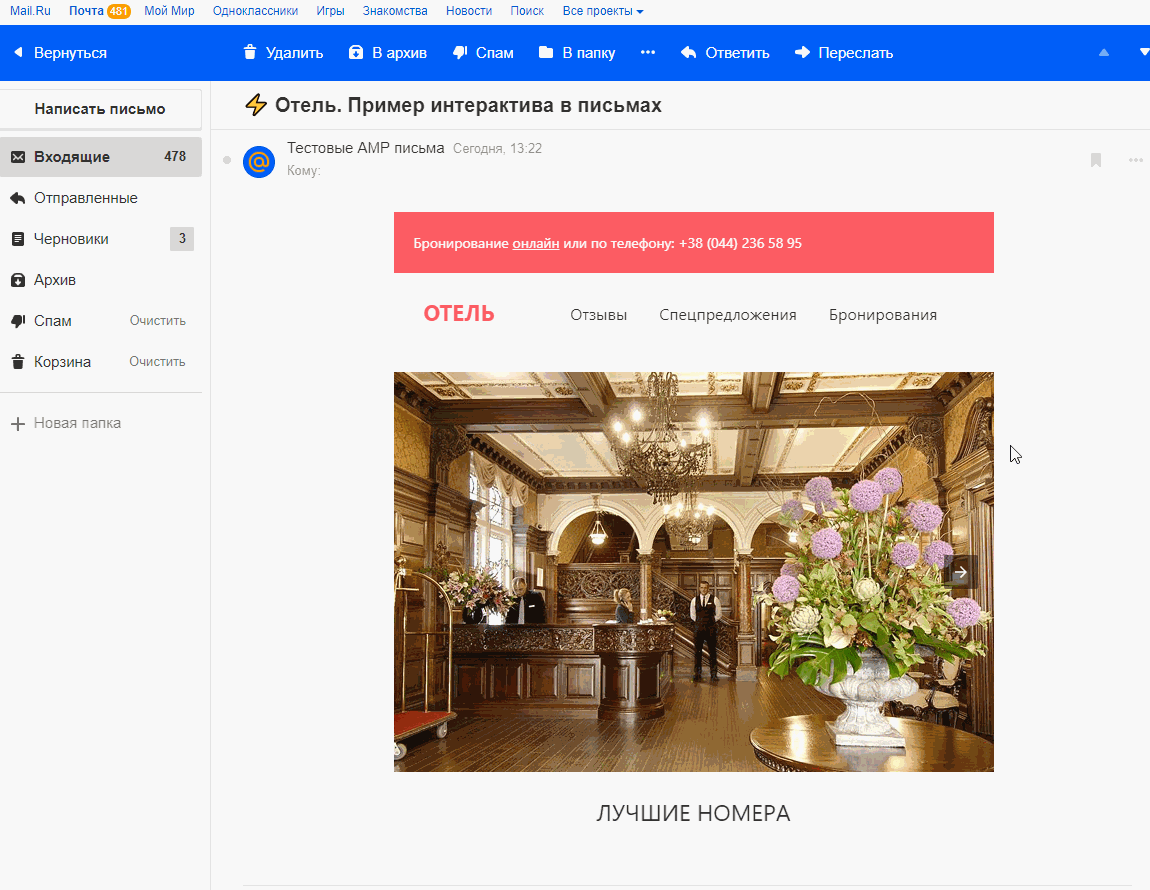Select 'Спецпредложения' in hotel menu
Viewport: 1150px width, 890px height.
pos(727,315)
